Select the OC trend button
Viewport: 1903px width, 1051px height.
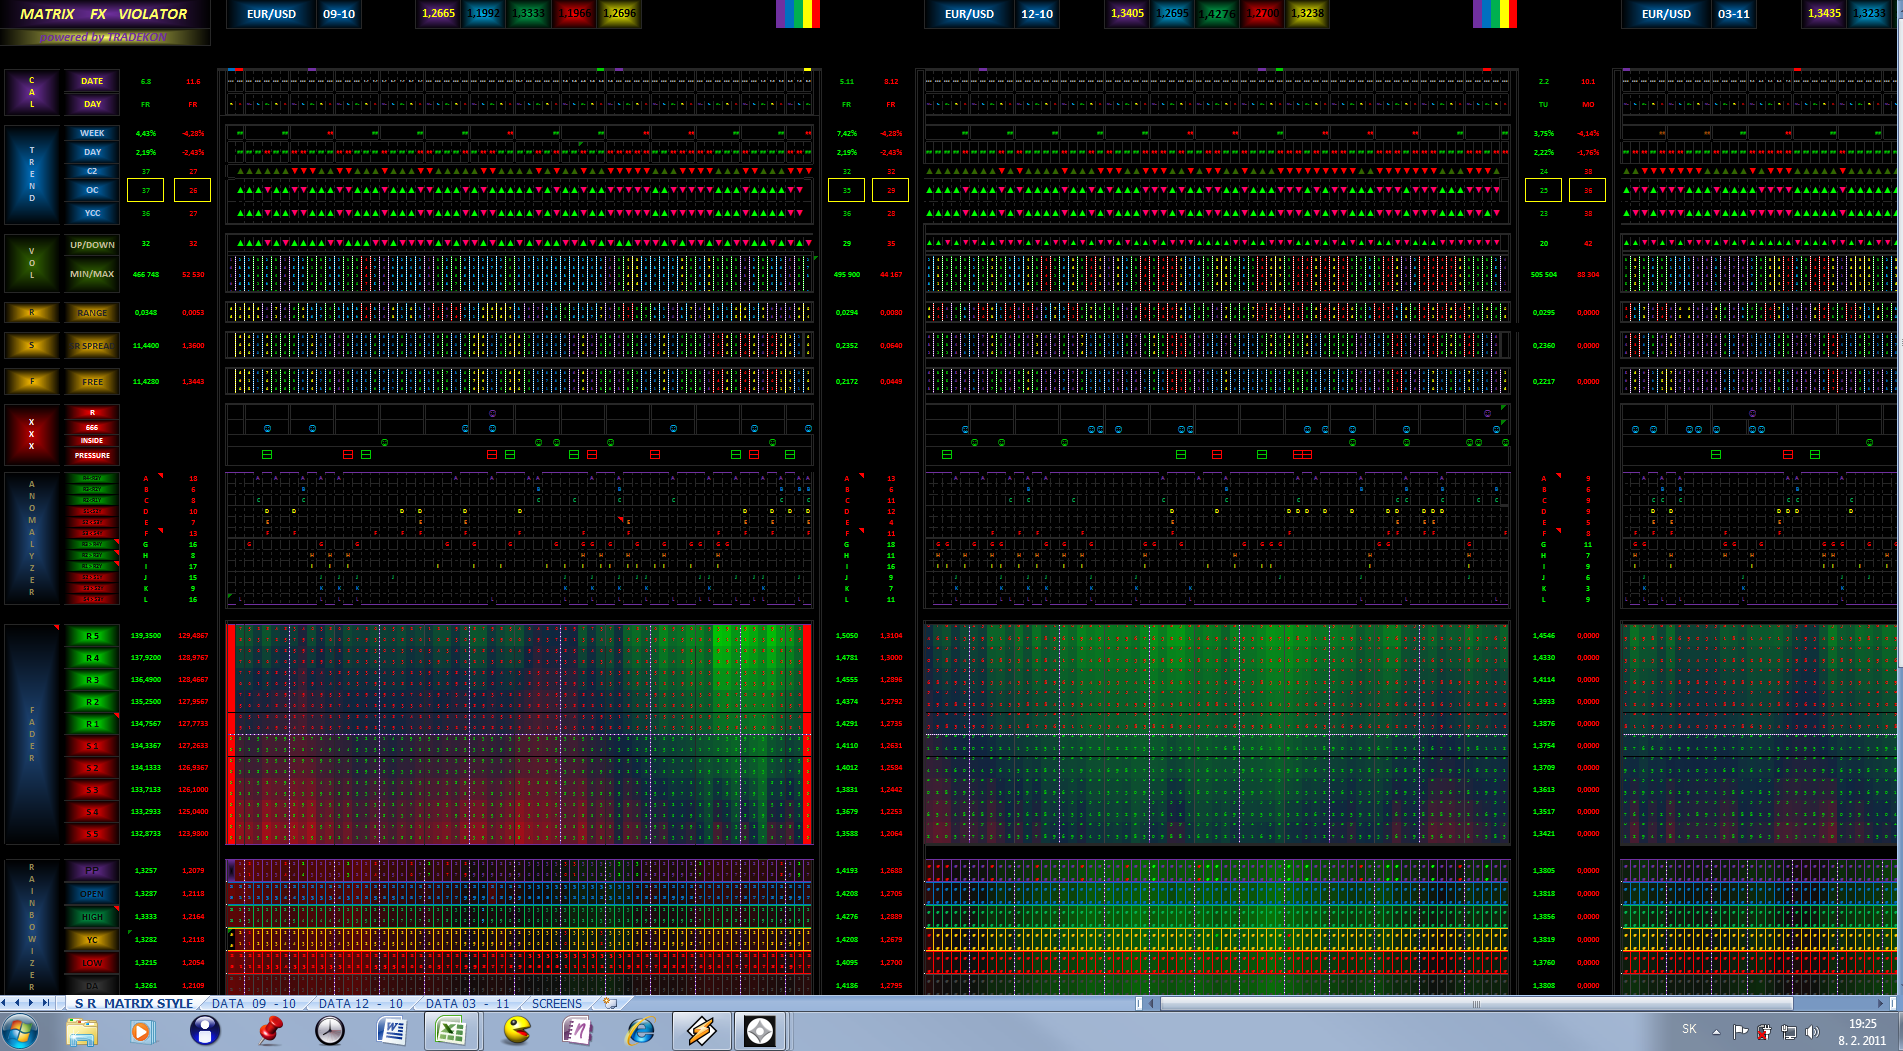(92, 190)
